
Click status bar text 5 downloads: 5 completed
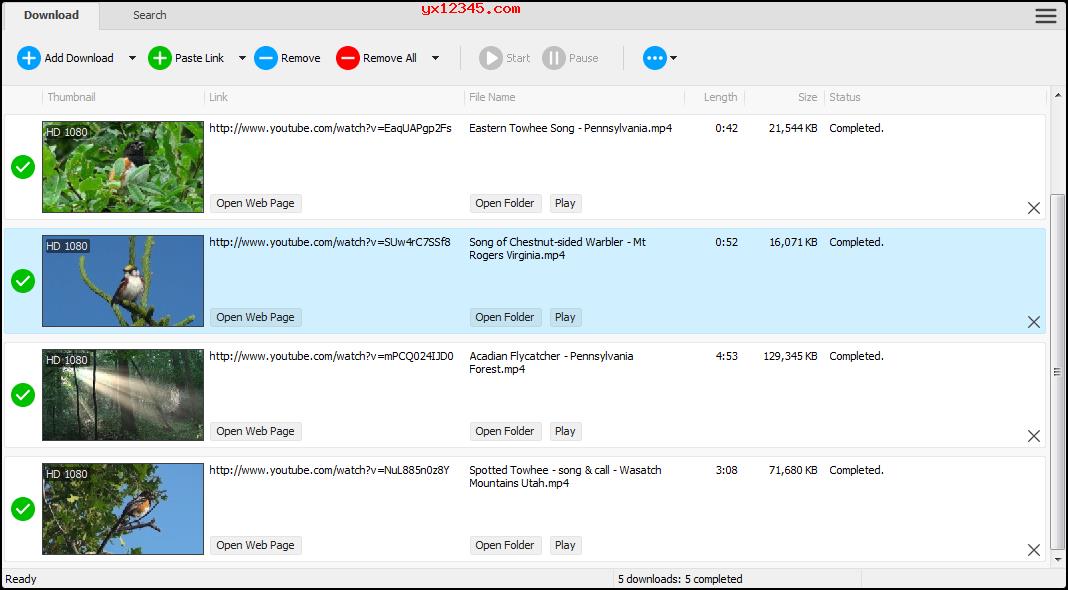click(x=680, y=579)
